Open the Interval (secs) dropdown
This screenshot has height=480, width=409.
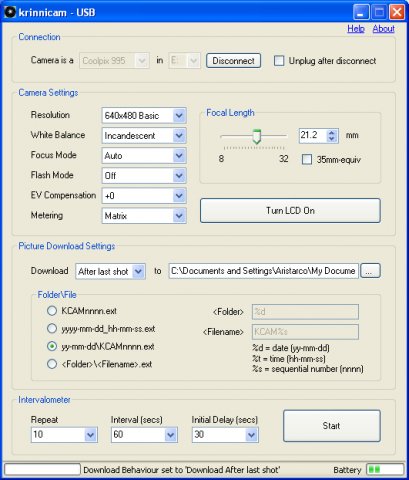coord(144,435)
